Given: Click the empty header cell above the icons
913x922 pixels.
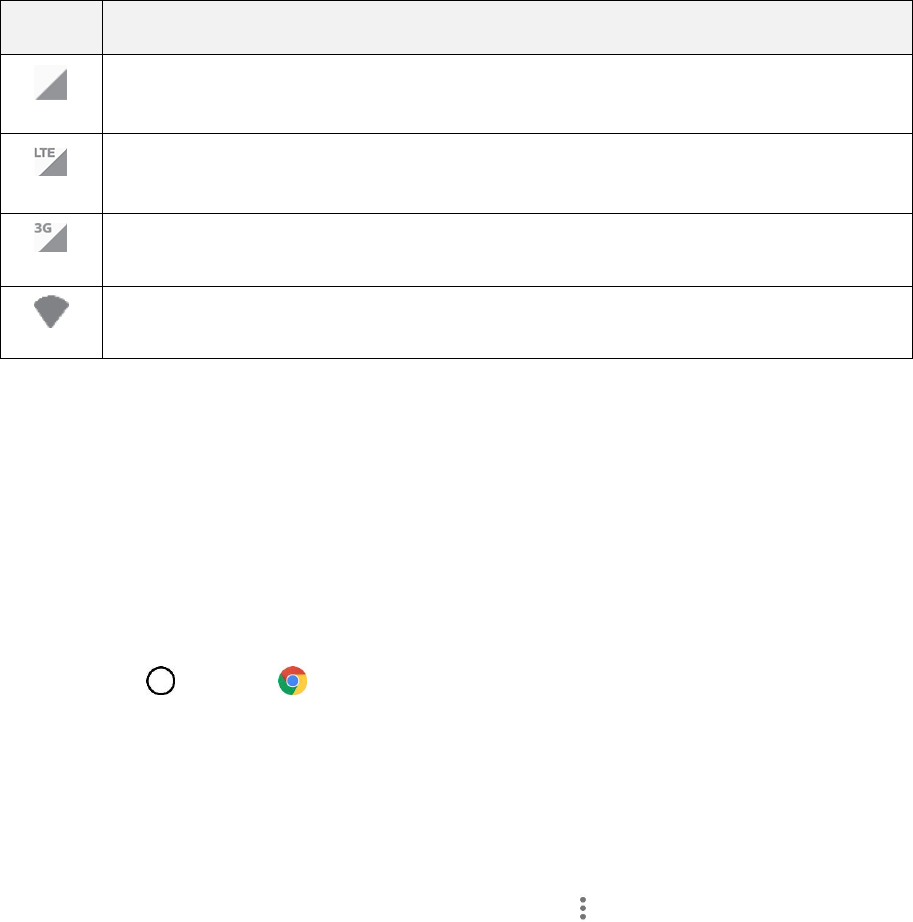Looking at the screenshot, I should (51, 27).
